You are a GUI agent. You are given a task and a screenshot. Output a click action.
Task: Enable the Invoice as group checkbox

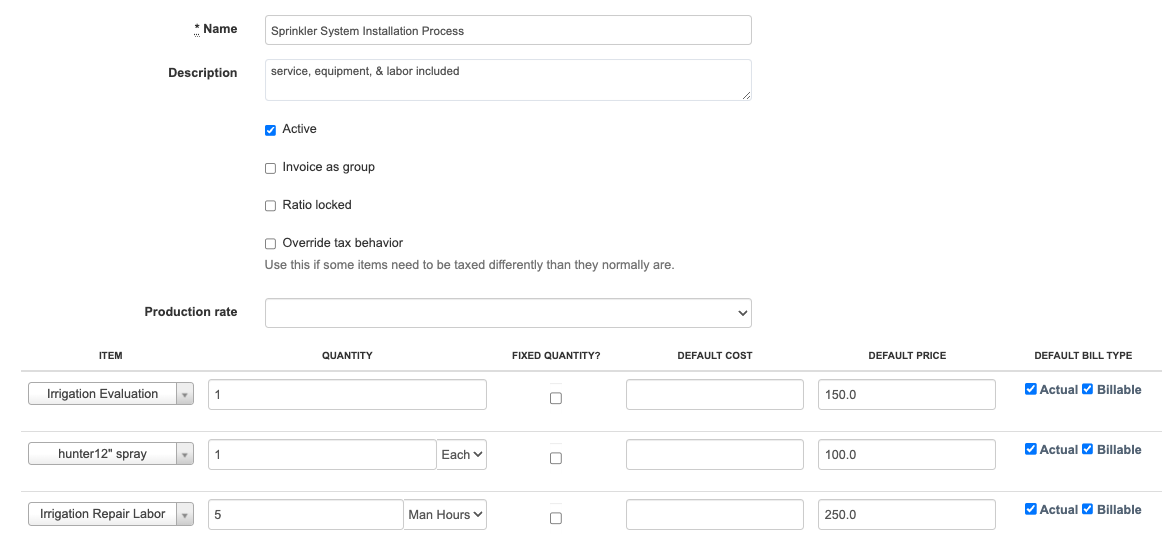pos(270,168)
